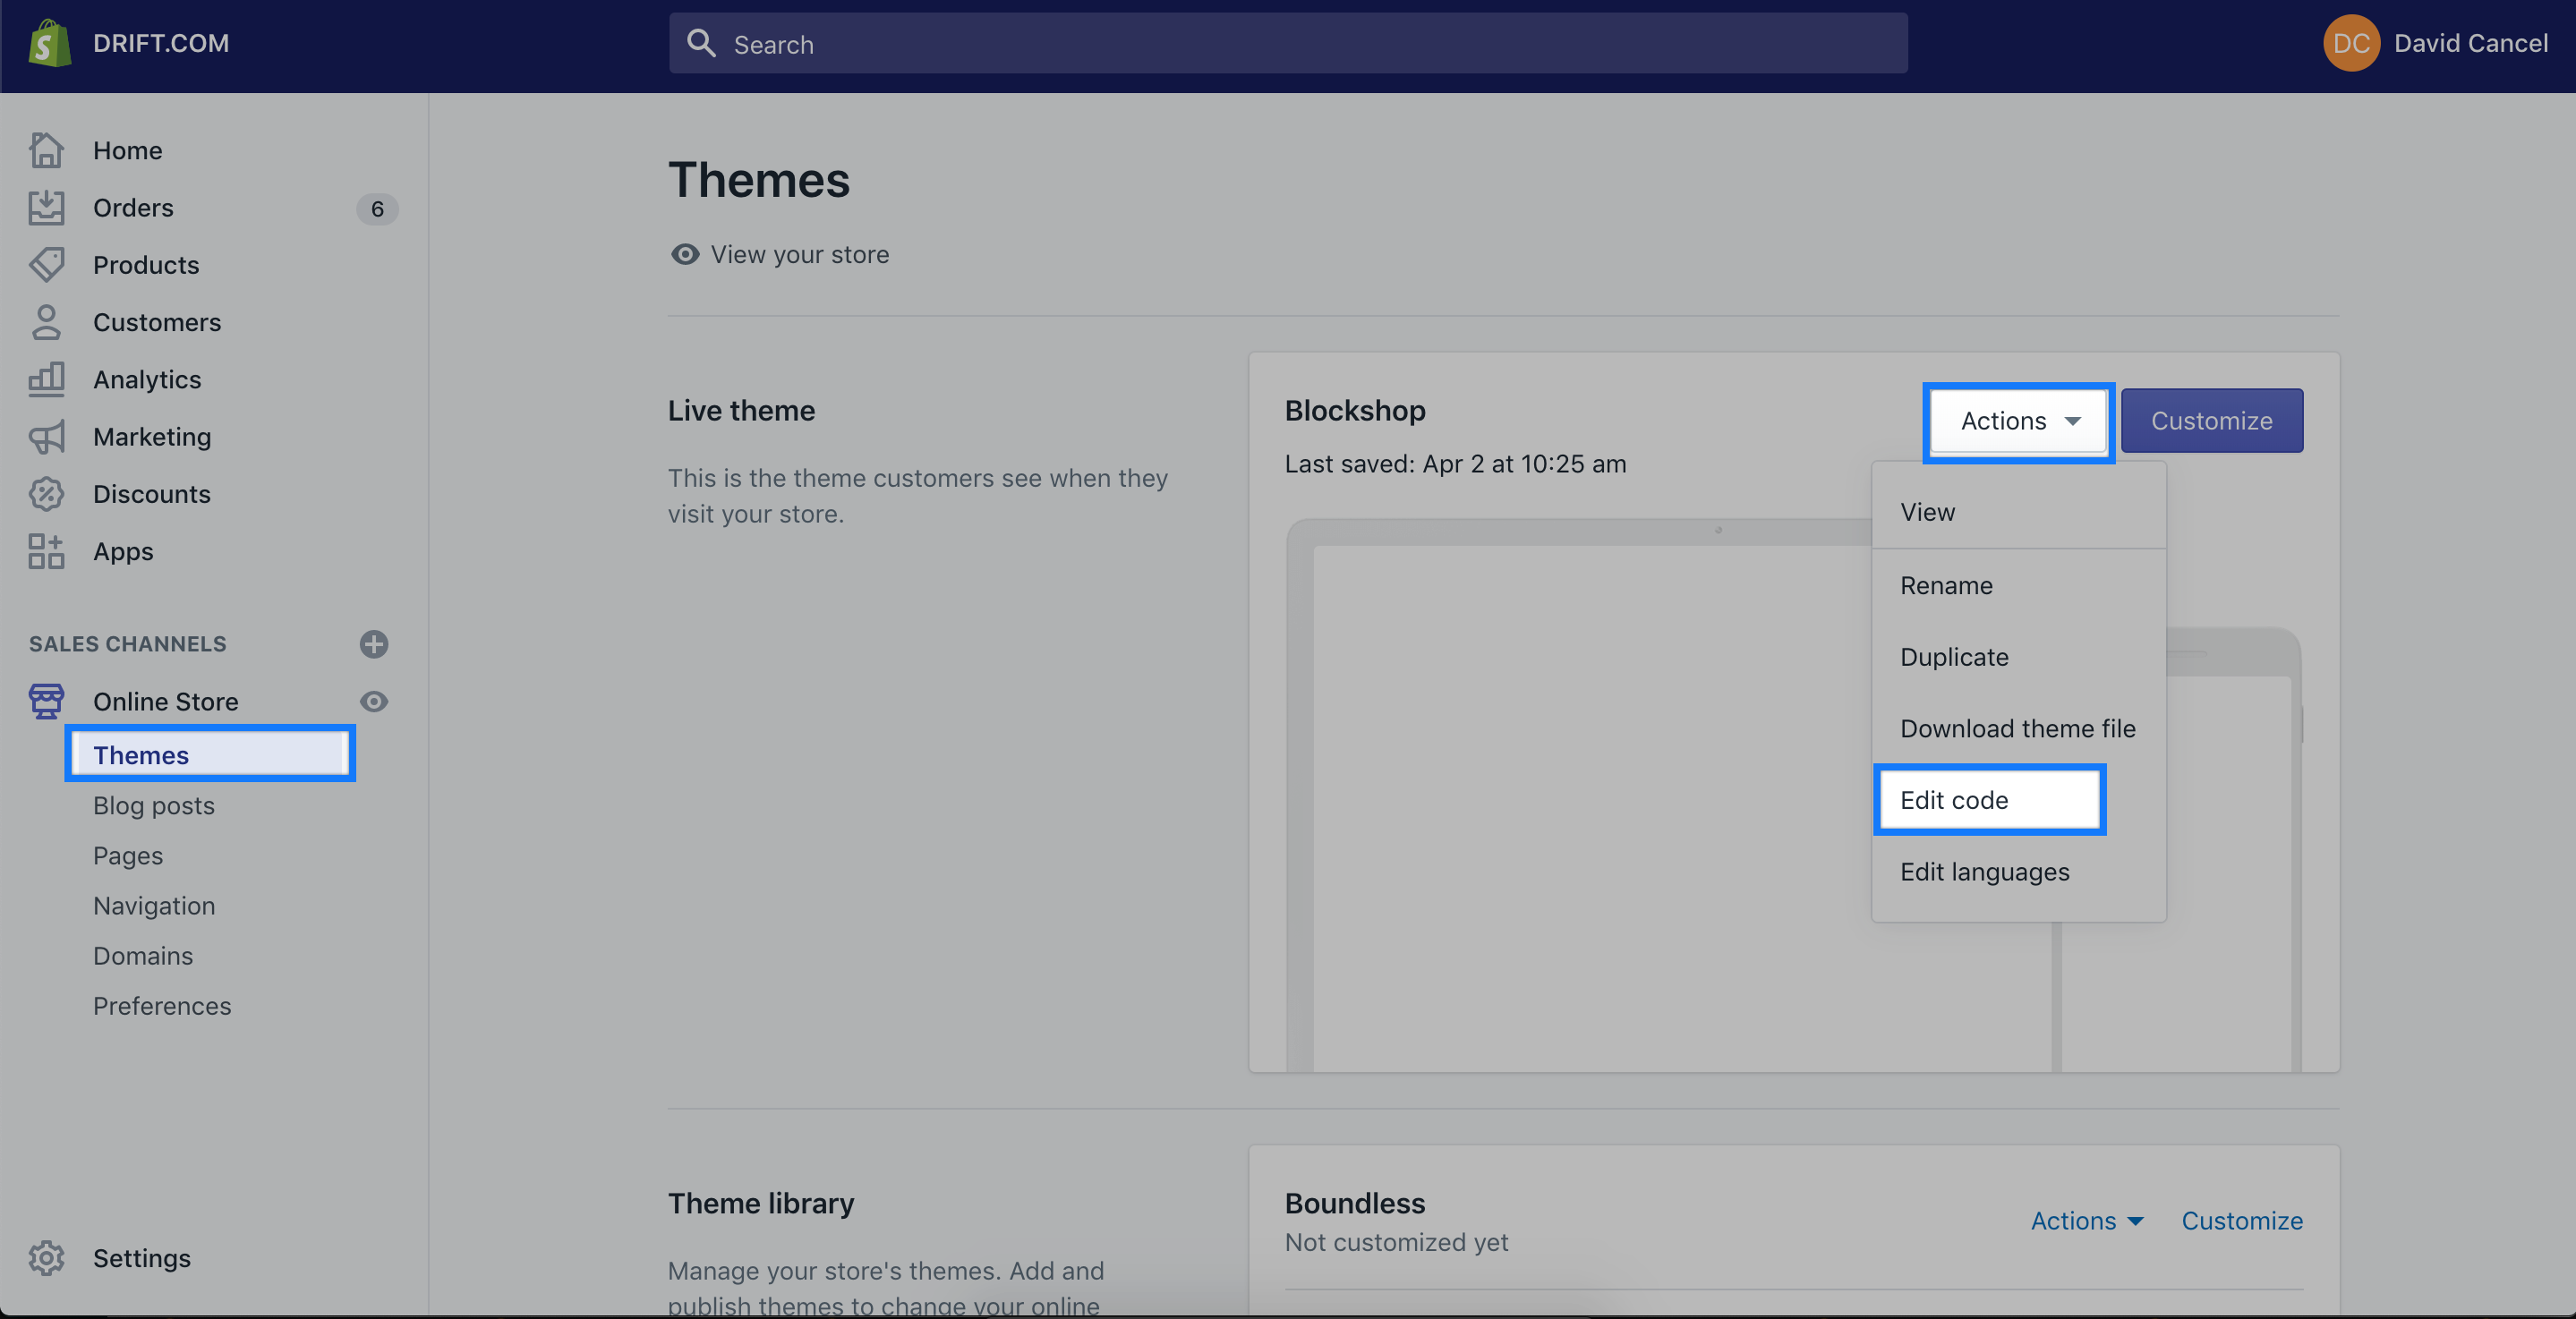Click the Customers person icon
2576x1319 pixels.
tap(46, 322)
